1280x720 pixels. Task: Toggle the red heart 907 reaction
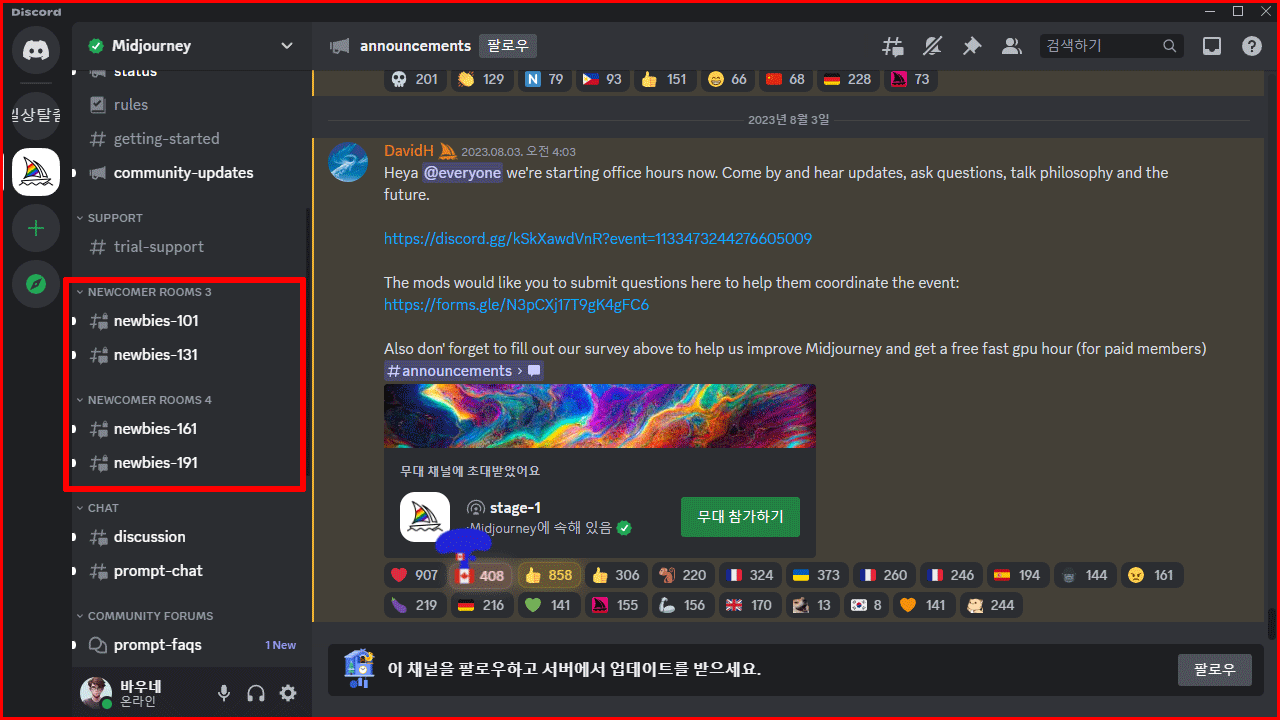tap(415, 575)
